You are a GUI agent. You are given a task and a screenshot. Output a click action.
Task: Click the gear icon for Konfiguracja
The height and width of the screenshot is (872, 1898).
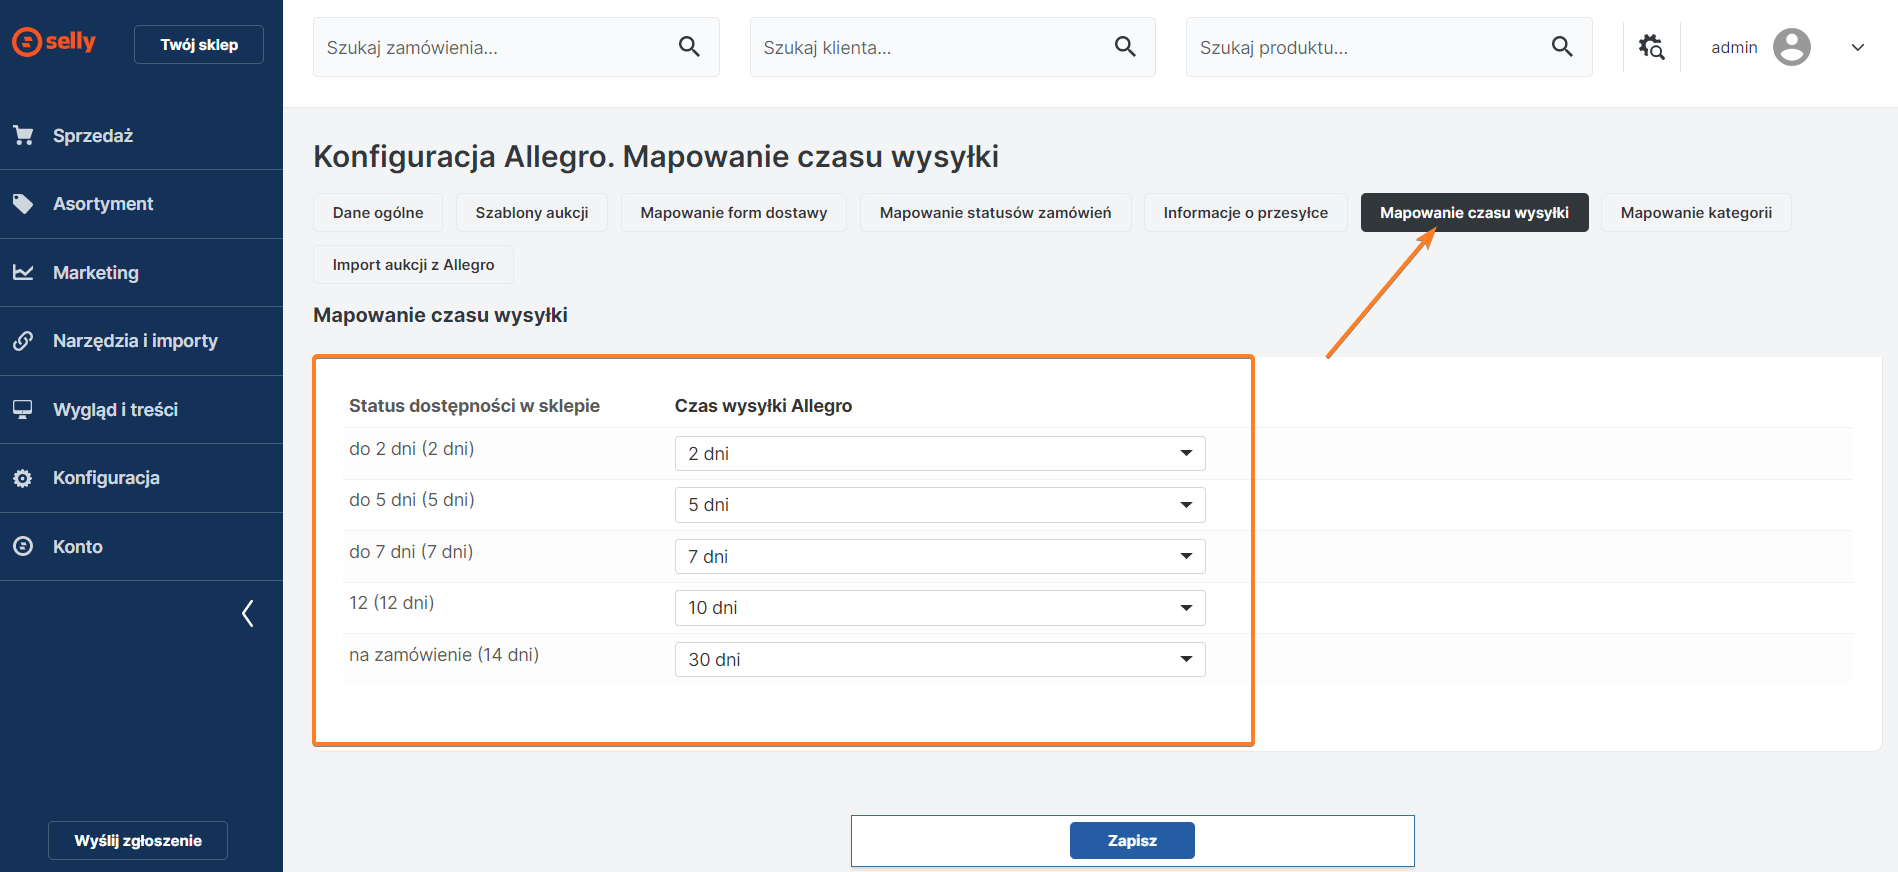[23, 478]
